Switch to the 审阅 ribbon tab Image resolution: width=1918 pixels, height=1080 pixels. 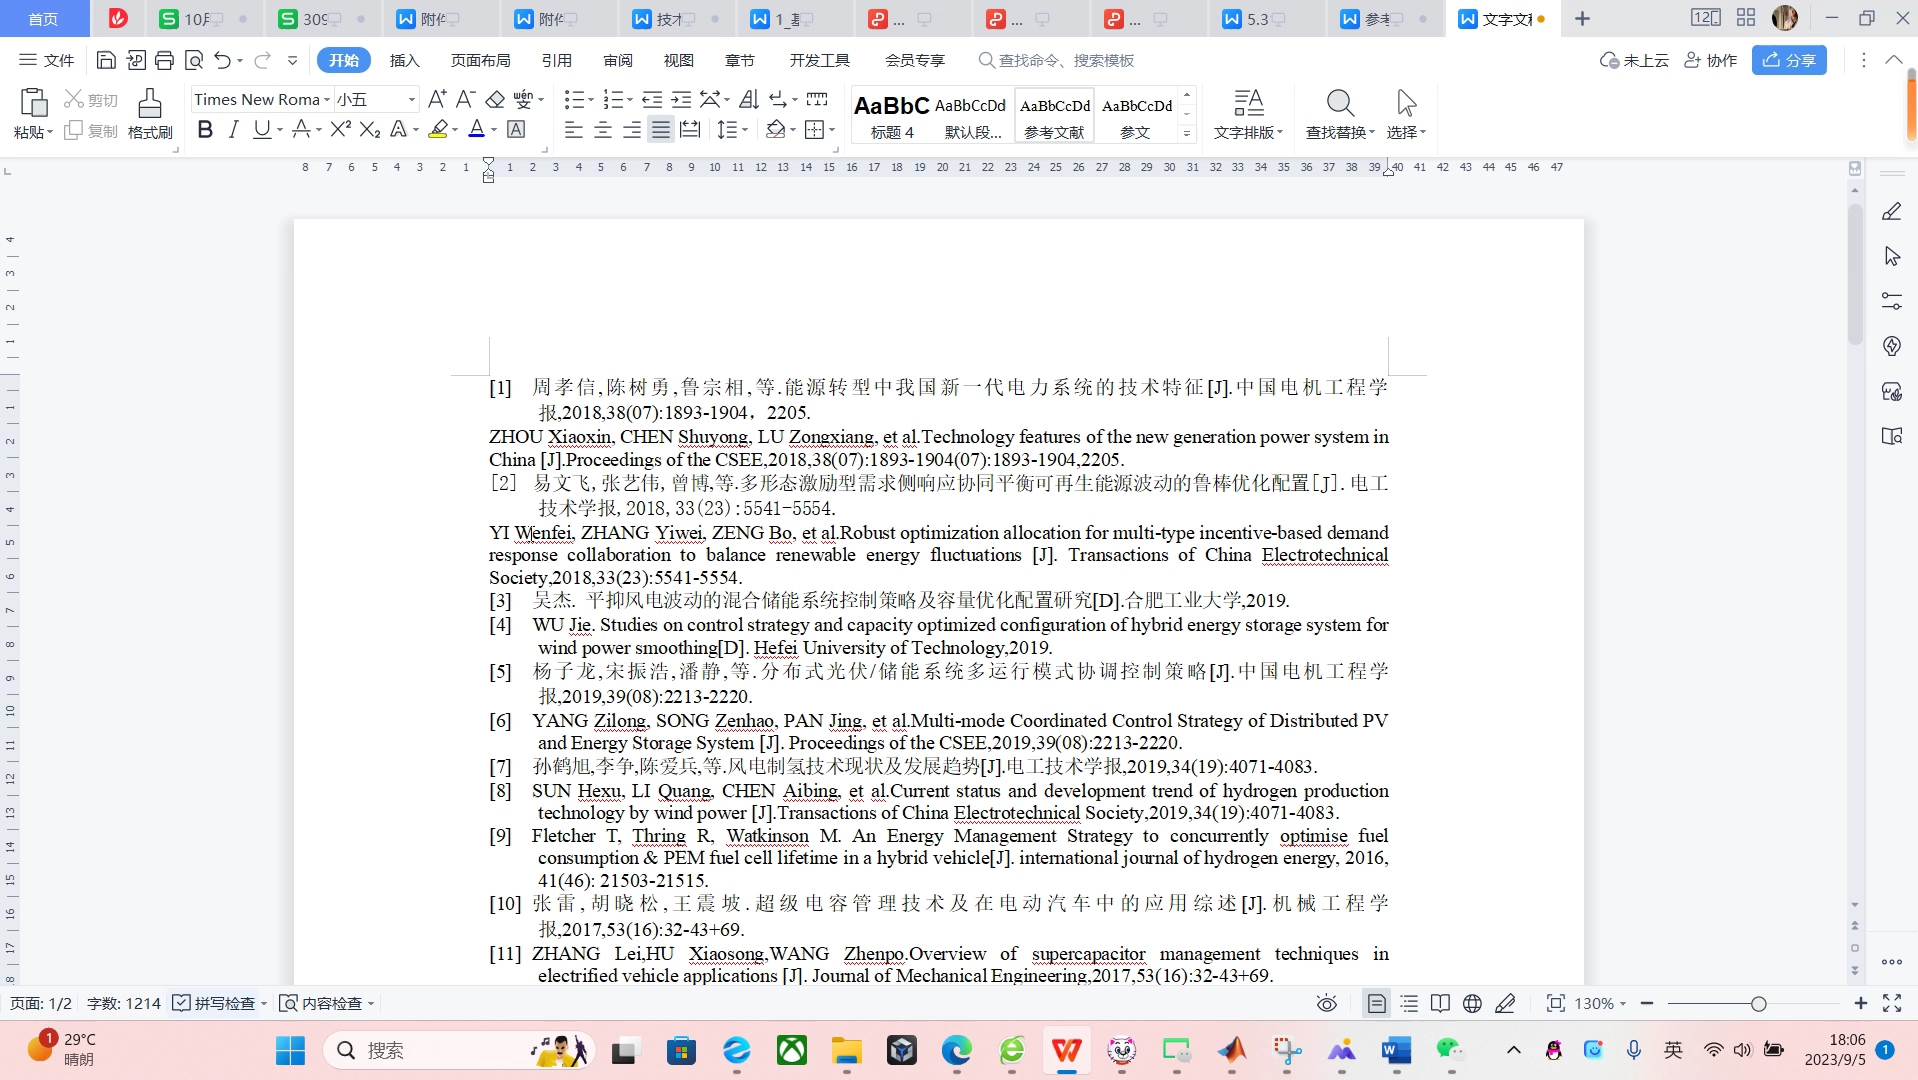[618, 60]
